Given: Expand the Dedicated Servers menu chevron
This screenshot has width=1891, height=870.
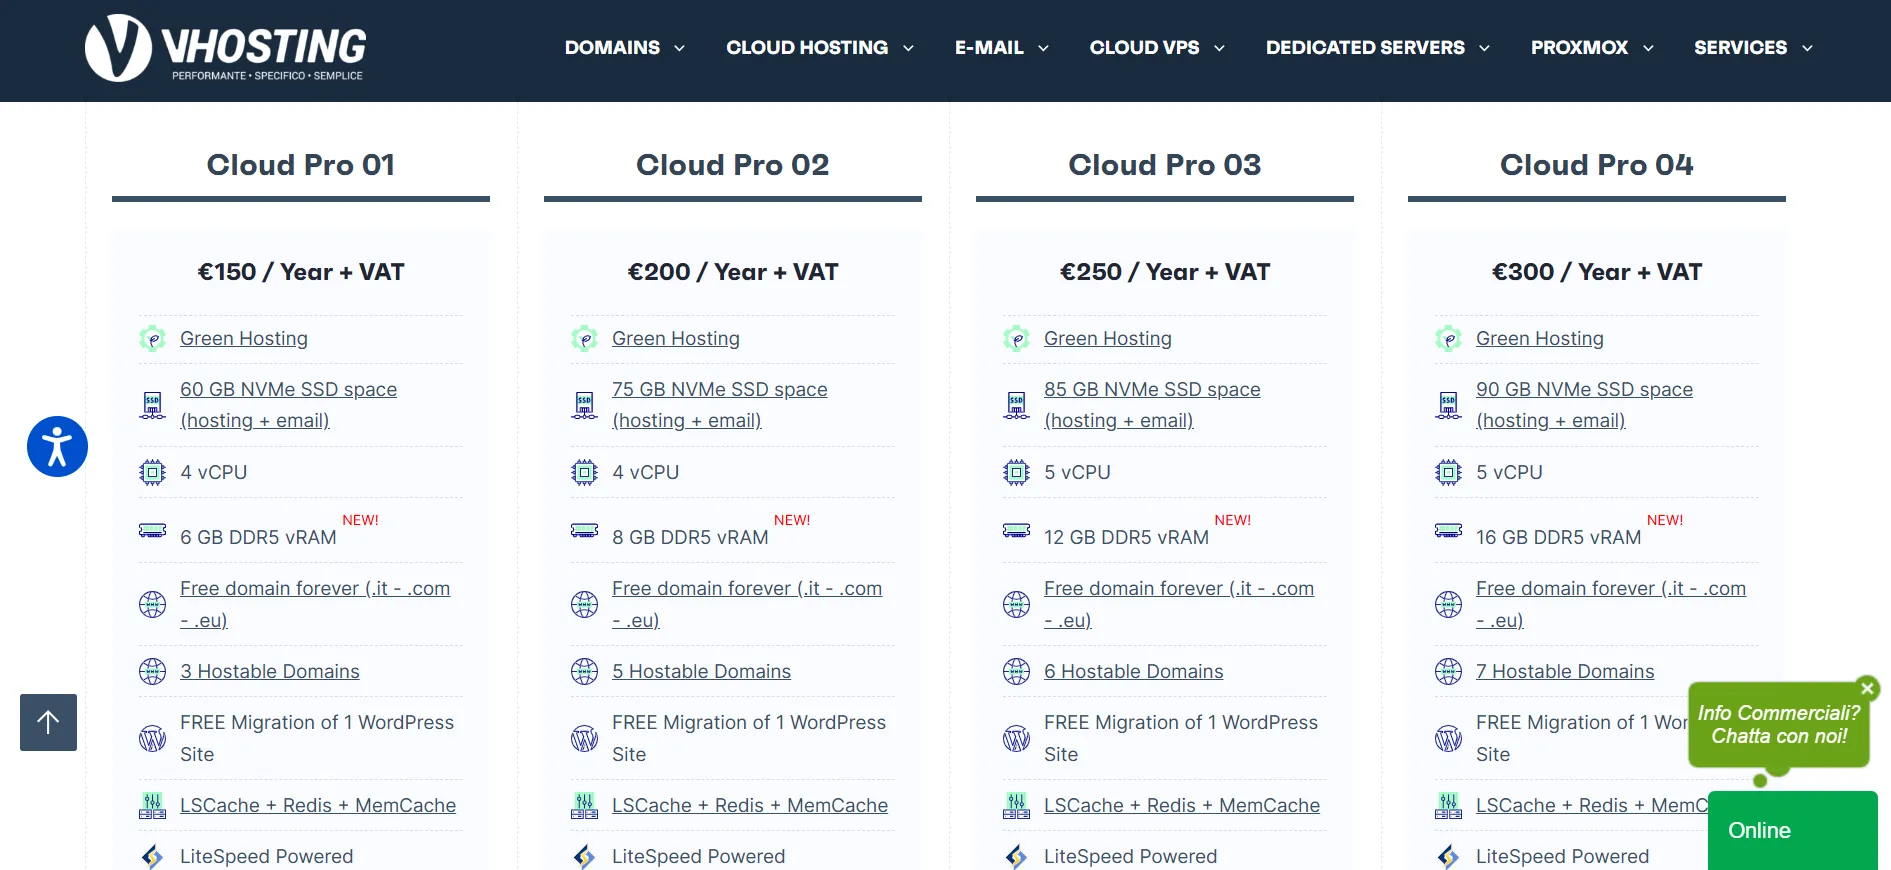Looking at the screenshot, I should pyautogui.click(x=1484, y=48).
